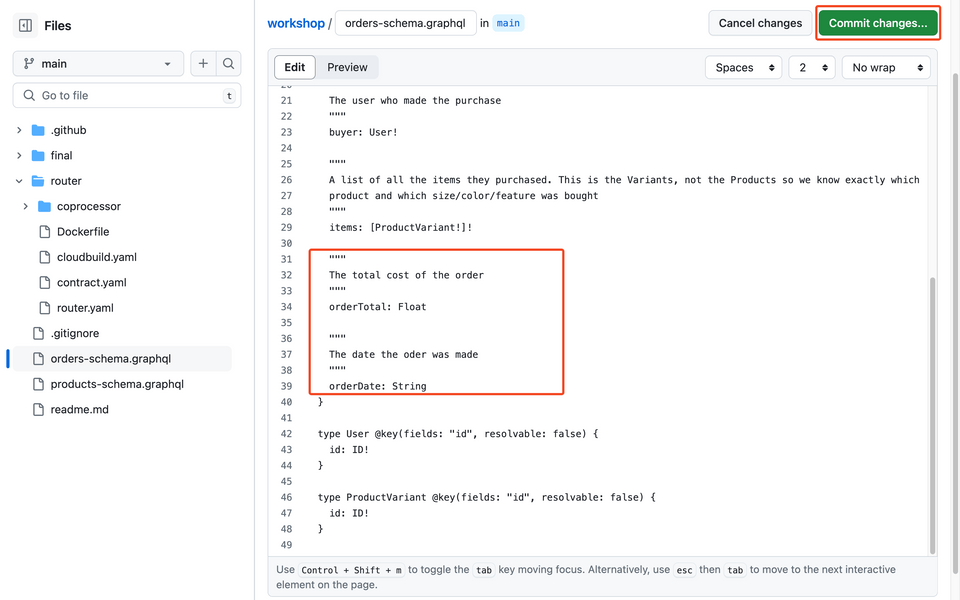Click the coprocessor folder icon
This screenshot has width=960, height=600.
pyautogui.click(x=44, y=206)
